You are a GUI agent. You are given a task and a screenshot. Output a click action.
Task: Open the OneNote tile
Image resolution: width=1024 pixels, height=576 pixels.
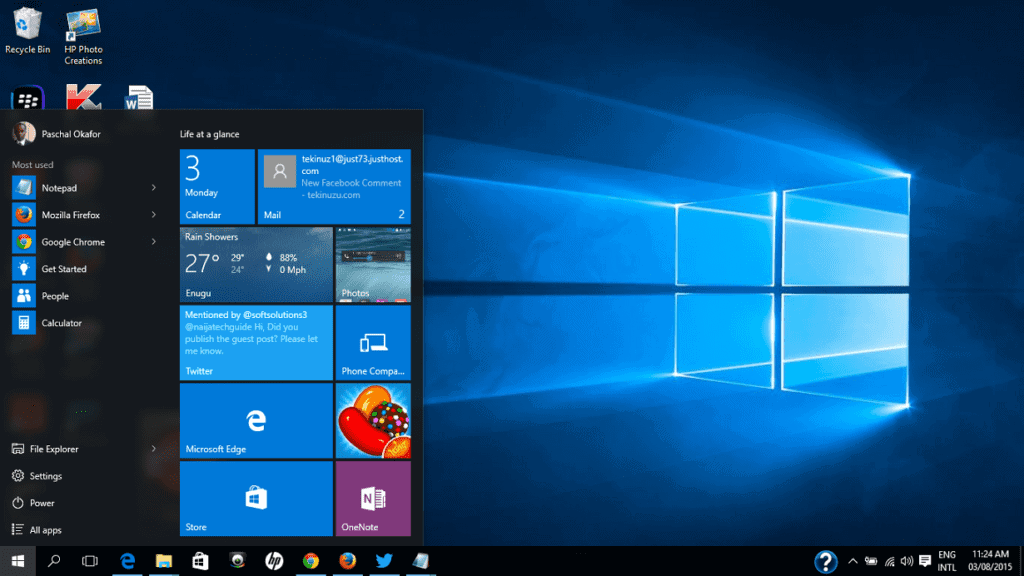[x=373, y=499]
